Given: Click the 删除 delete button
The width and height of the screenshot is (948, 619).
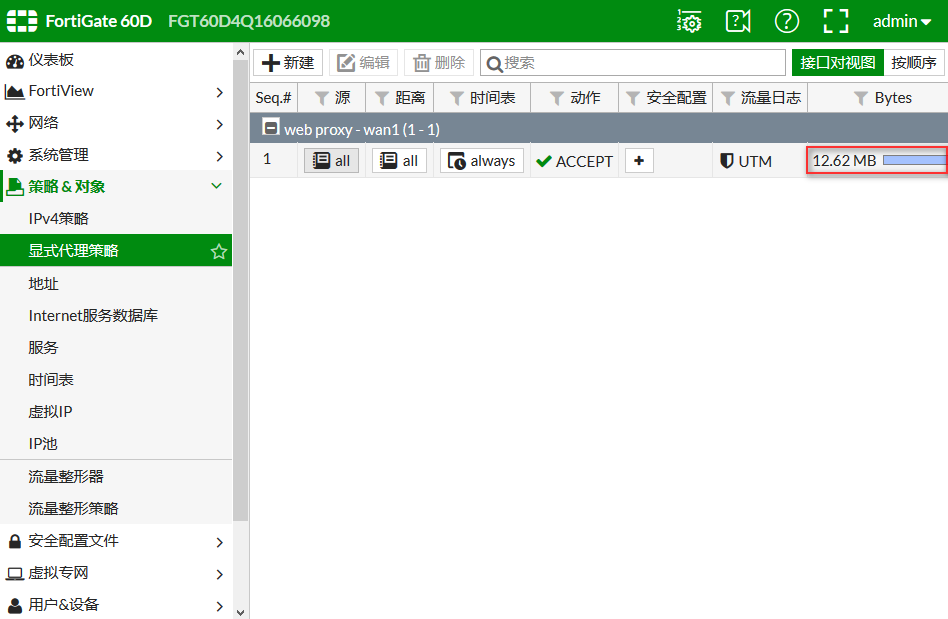Looking at the screenshot, I should coord(439,62).
